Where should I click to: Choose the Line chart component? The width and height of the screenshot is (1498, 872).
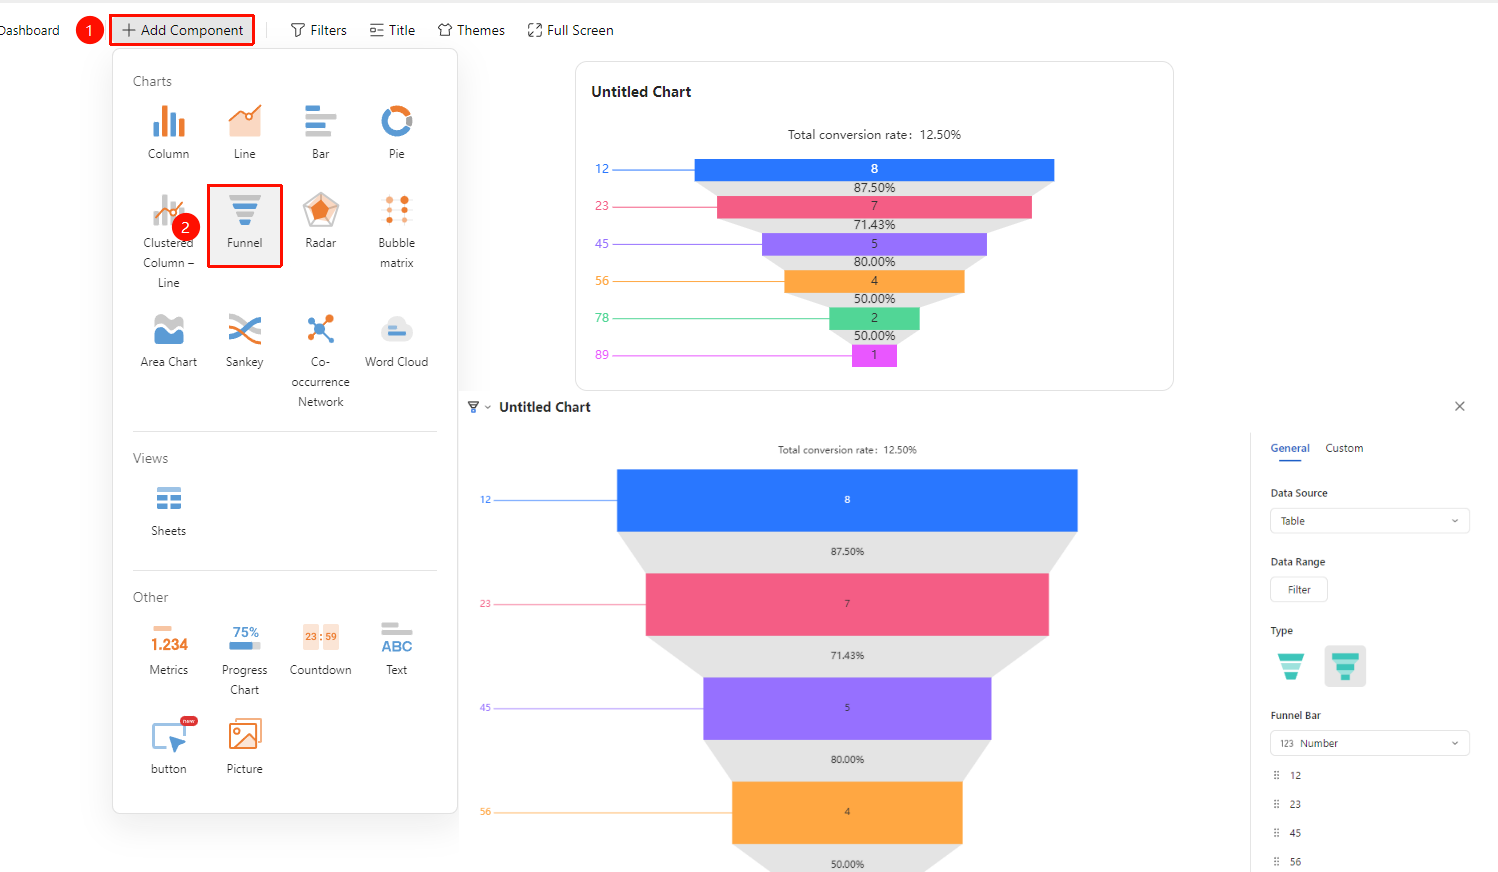[x=245, y=132]
